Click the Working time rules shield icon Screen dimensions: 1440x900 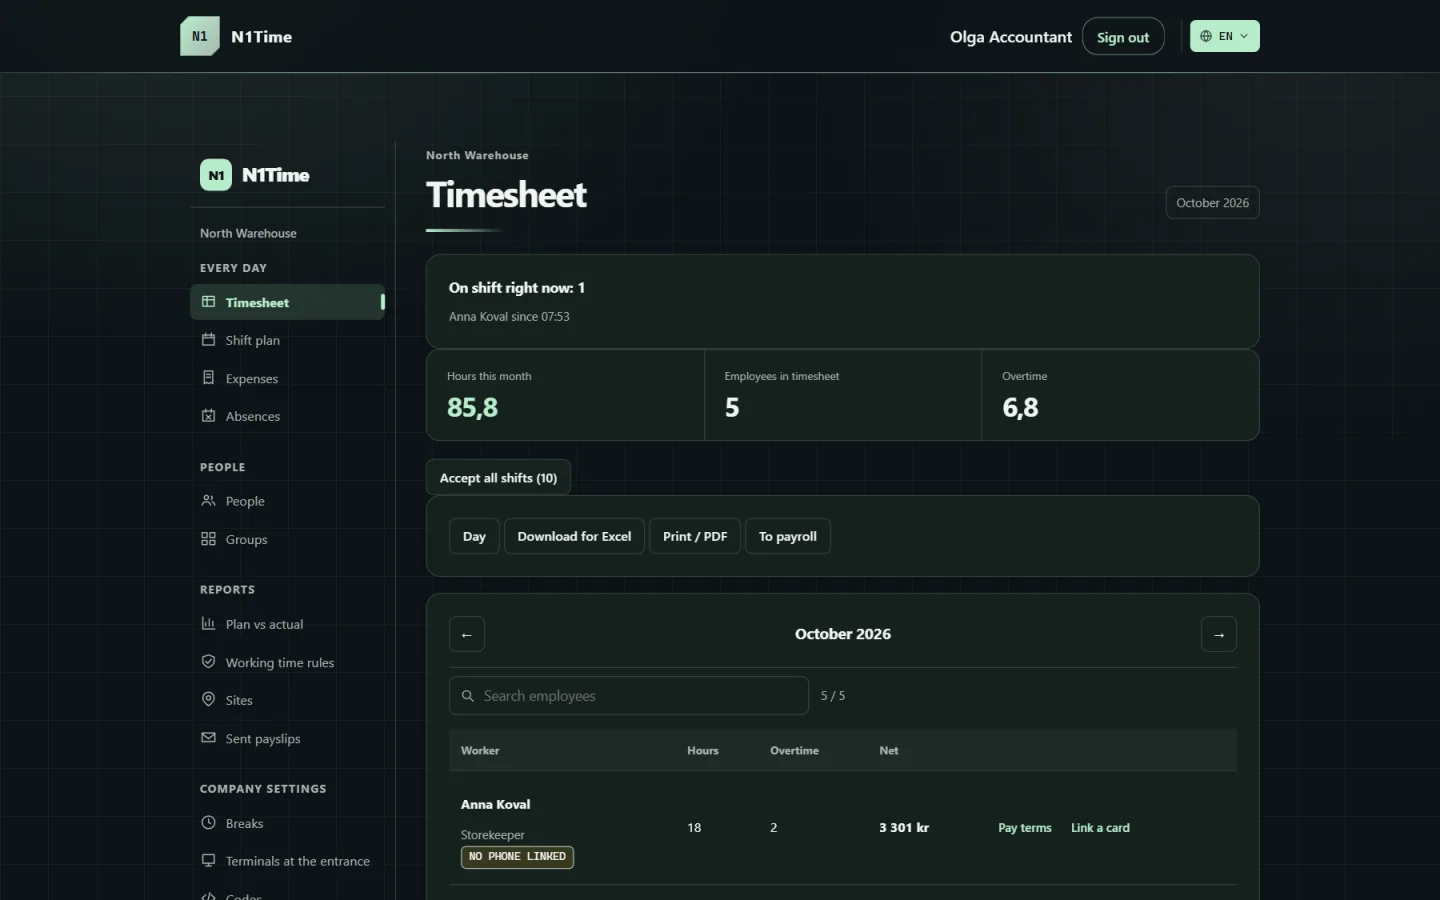point(208,662)
